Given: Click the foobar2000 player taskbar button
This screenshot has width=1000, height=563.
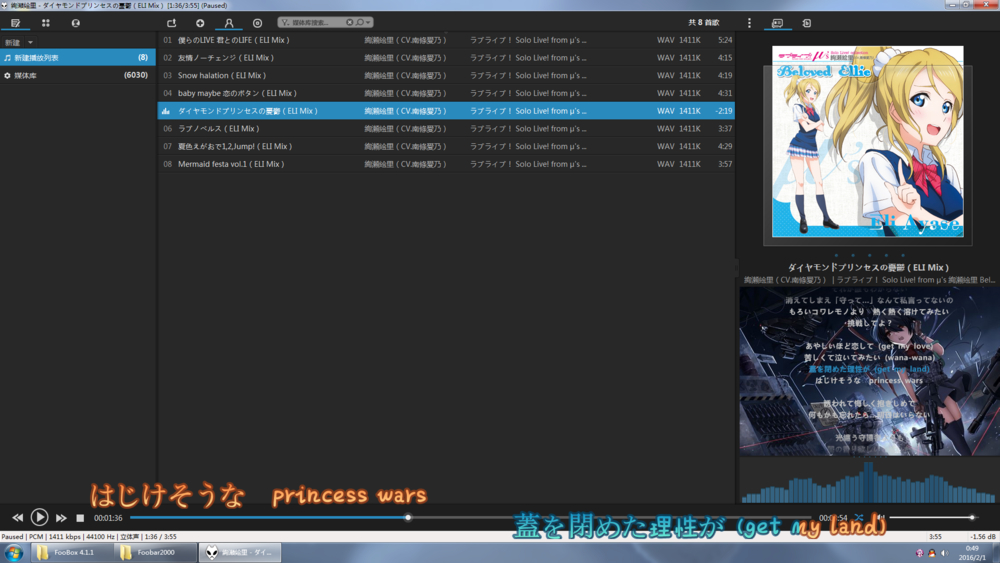Looking at the screenshot, I should (x=240, y=552).
